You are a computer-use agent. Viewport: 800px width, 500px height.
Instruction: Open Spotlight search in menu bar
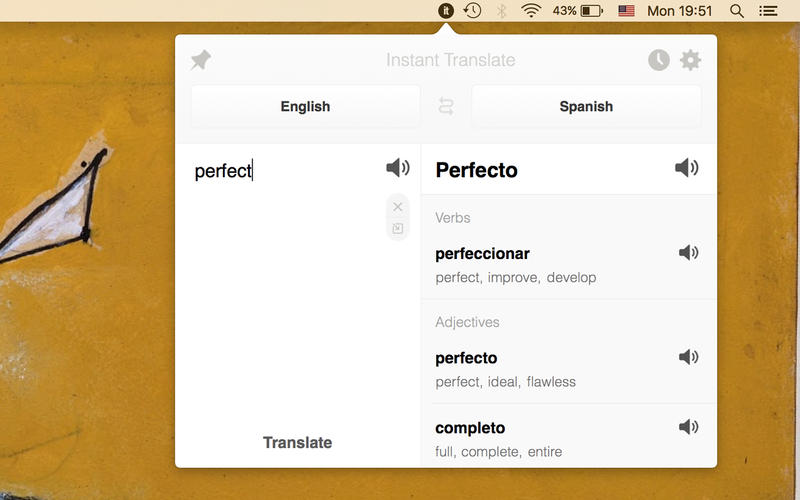pos(737,11)
